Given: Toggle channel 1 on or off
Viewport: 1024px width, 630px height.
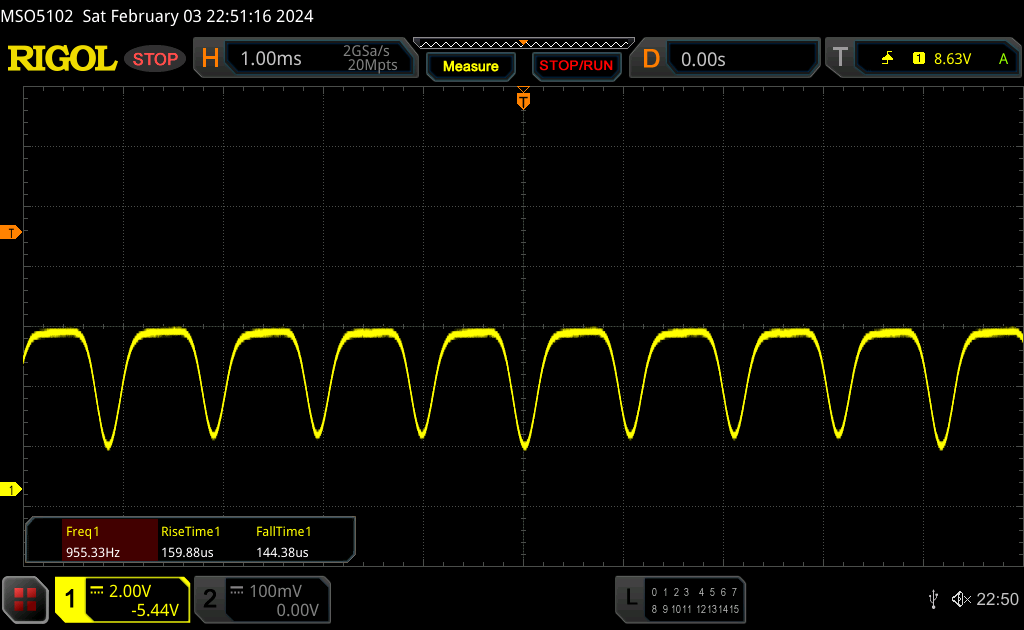Looking at the screenshot, I should point(122,599).
